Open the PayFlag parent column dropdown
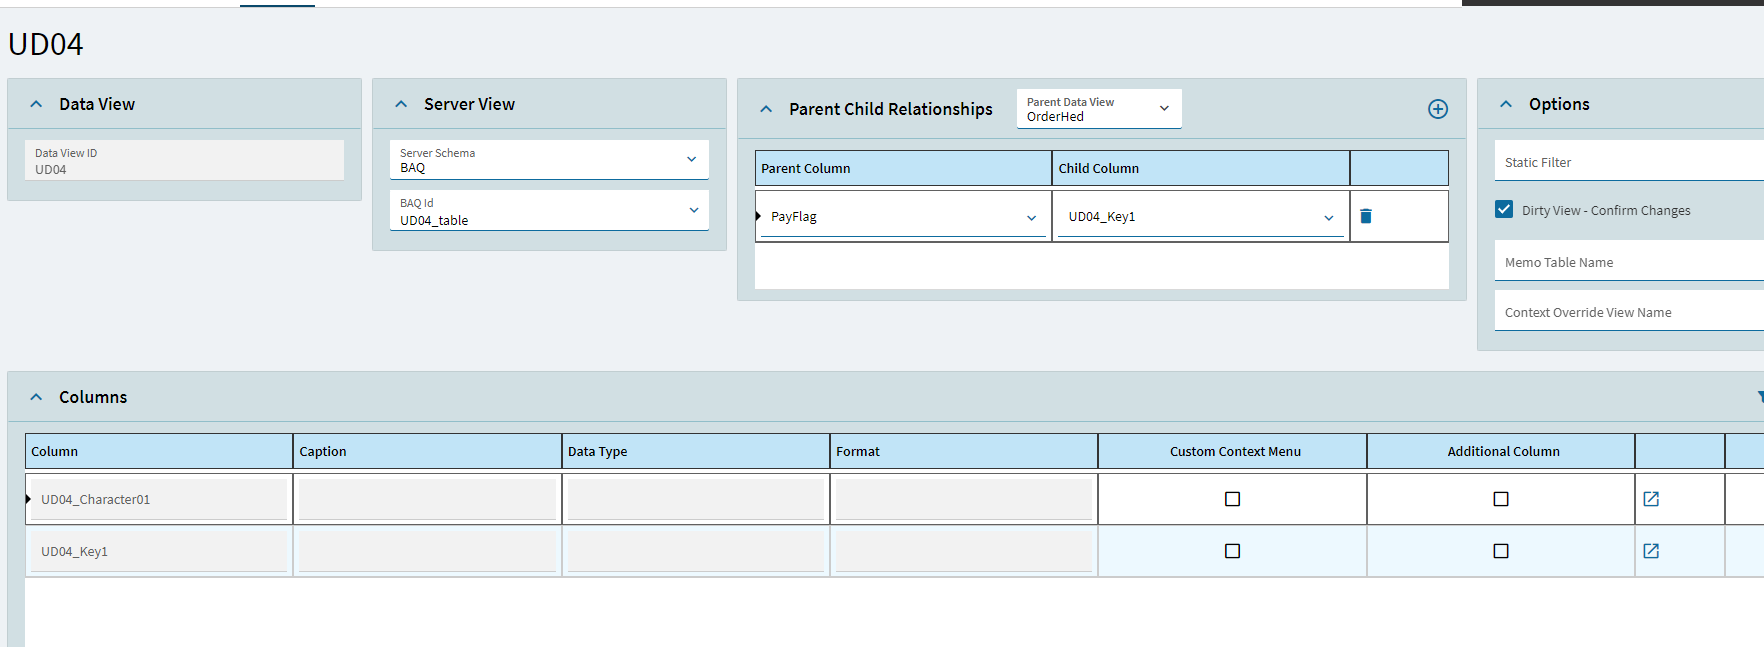 point(1031,217)
